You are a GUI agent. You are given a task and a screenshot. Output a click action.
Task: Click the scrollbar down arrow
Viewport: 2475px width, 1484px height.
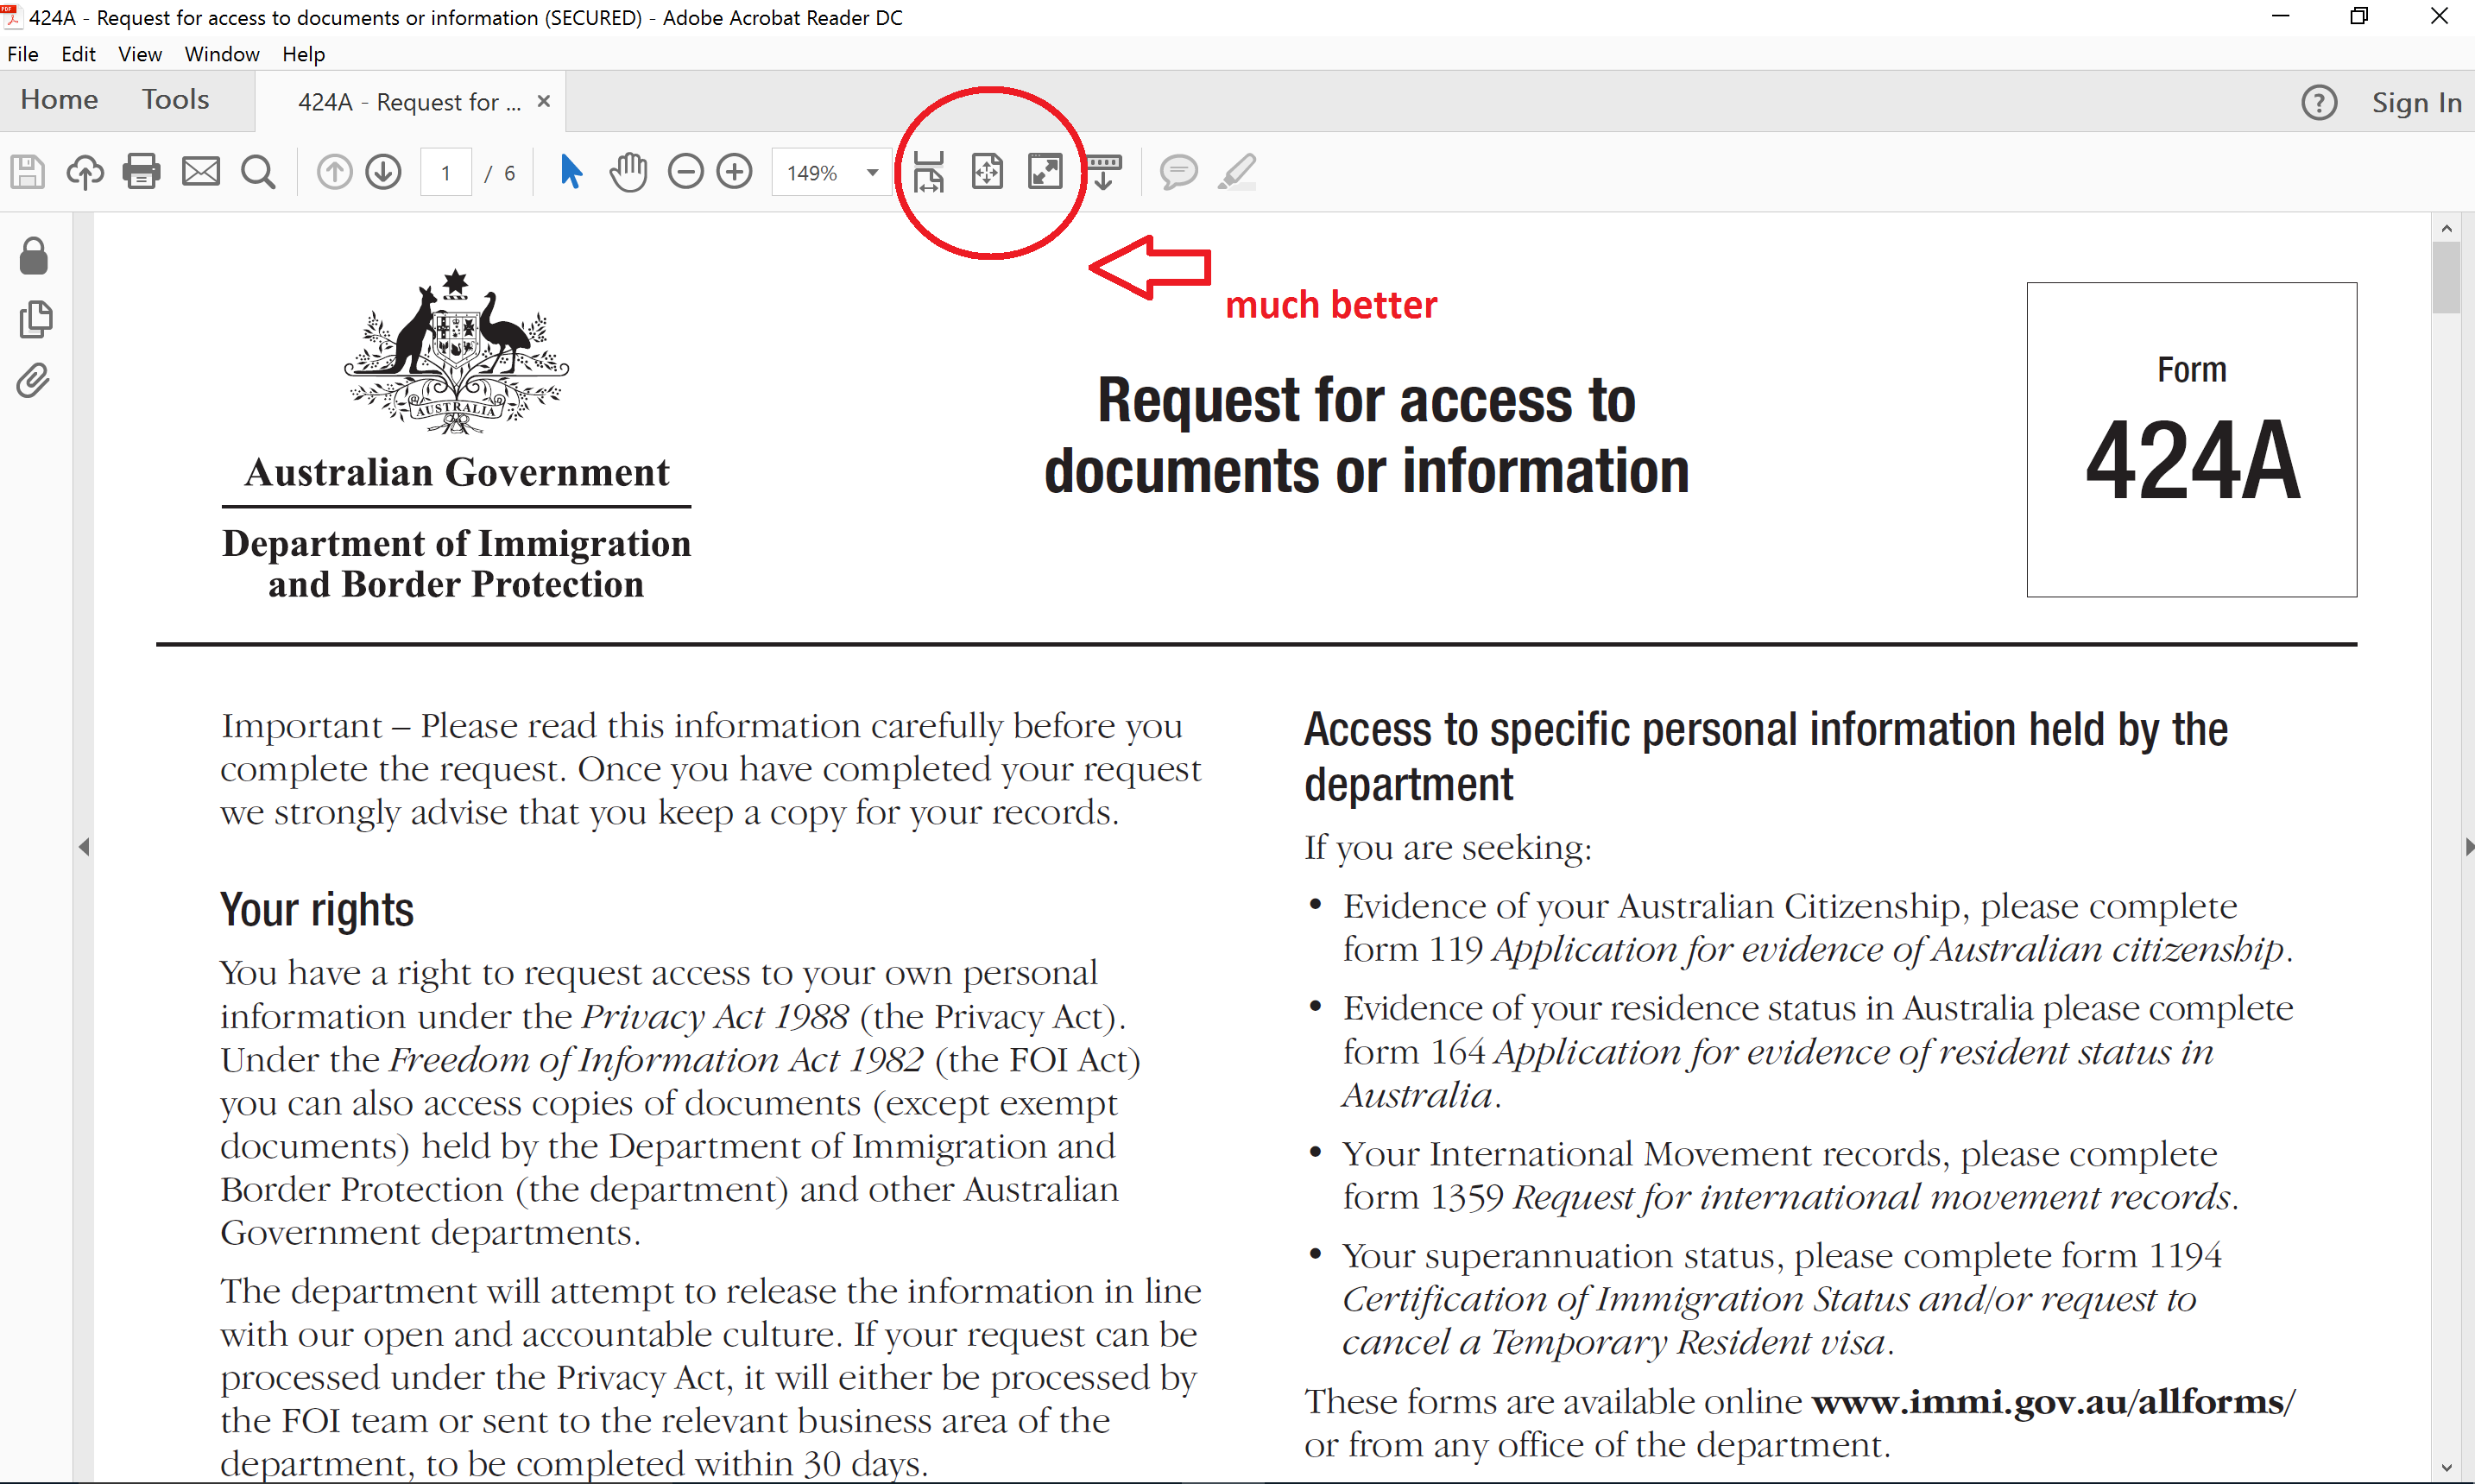(x=2446, y=1468)
